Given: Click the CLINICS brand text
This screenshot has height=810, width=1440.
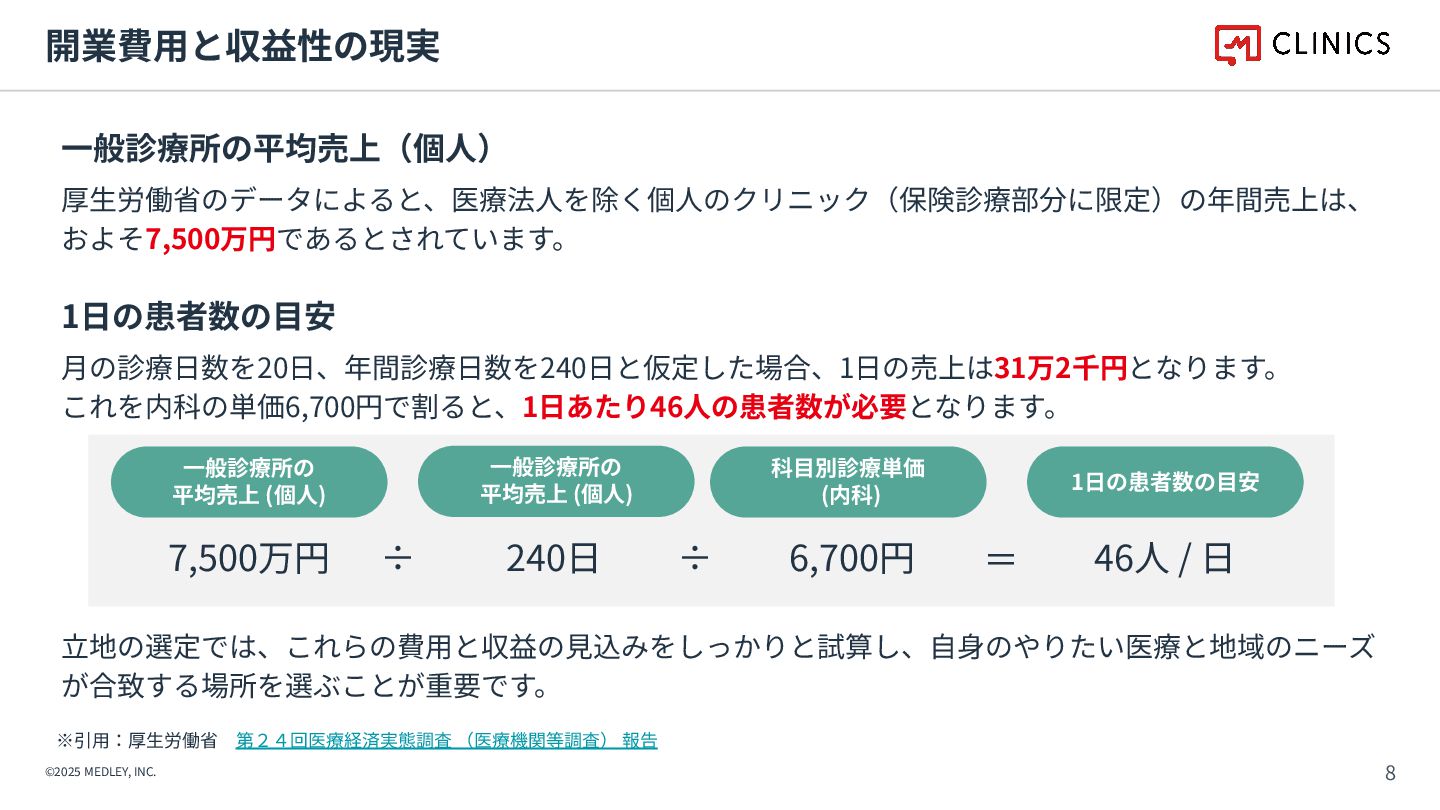Looking at the screenshot, I should coord(1331,44).
